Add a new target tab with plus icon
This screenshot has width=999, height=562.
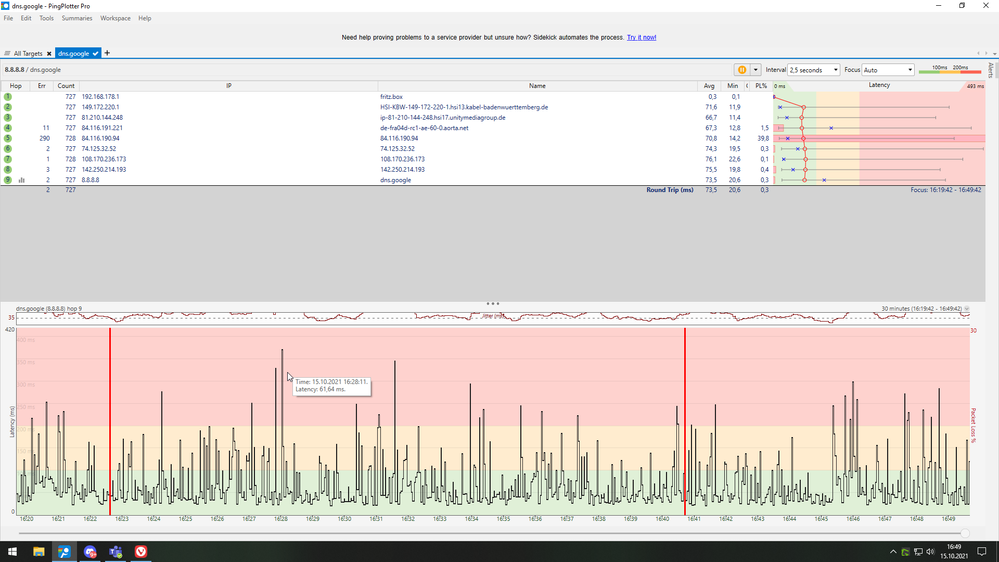point(107,53)
